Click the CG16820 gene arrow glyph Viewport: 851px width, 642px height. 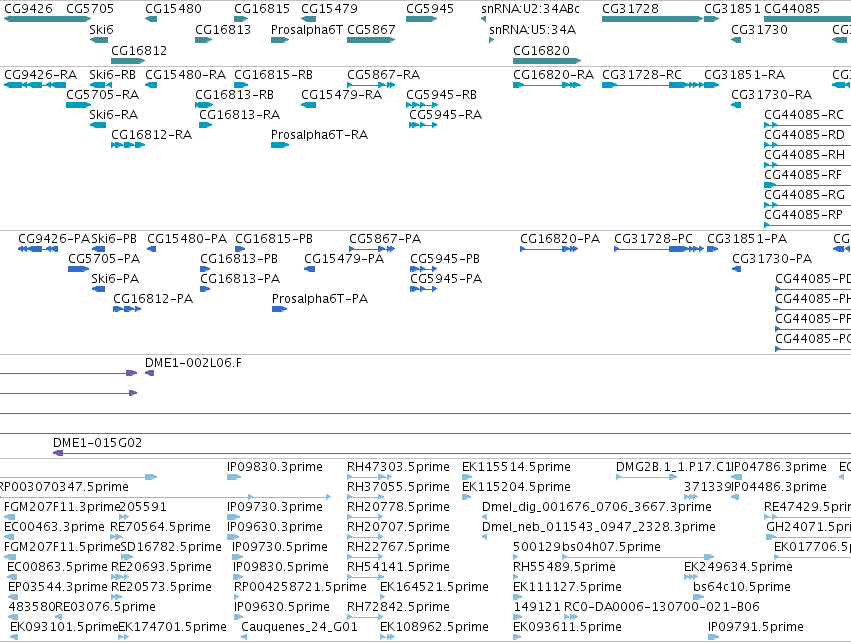(547, 61)
